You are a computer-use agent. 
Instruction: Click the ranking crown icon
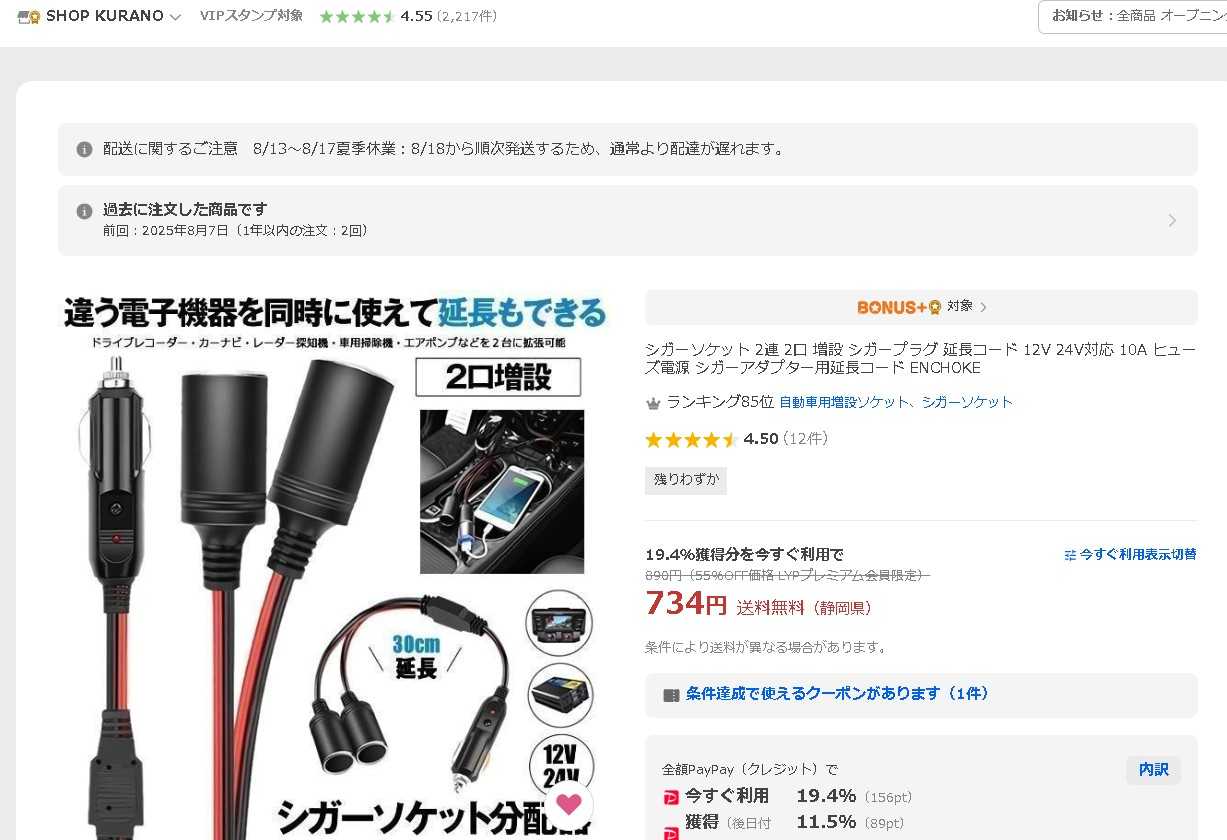point(654,403)
